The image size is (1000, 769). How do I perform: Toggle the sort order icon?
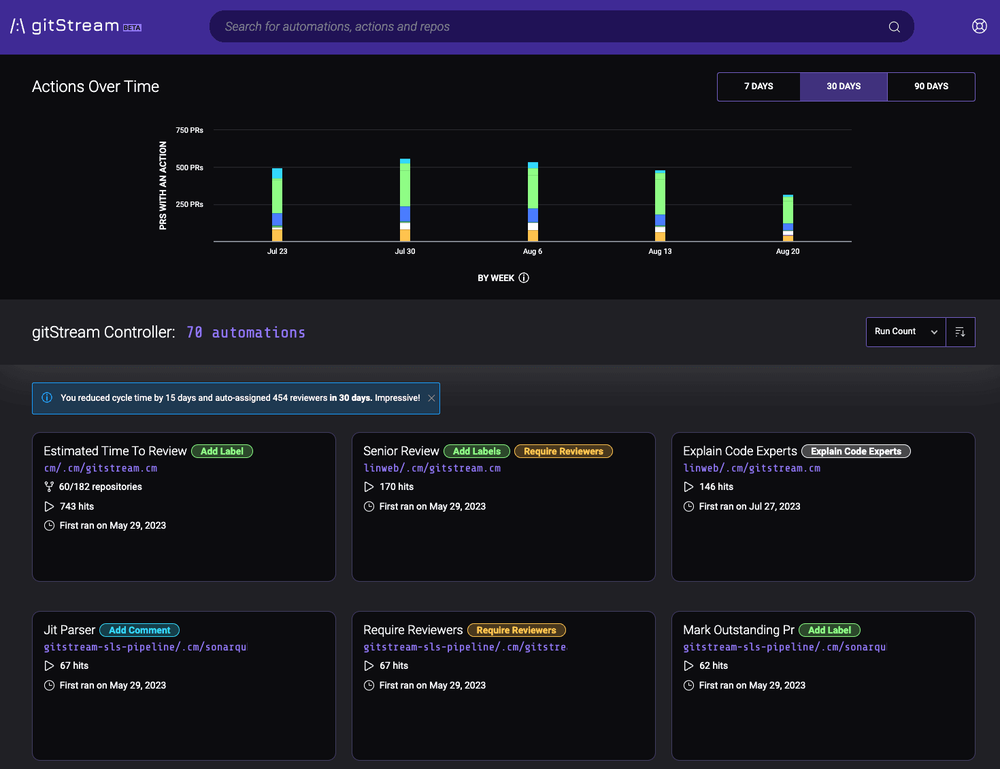960,332
